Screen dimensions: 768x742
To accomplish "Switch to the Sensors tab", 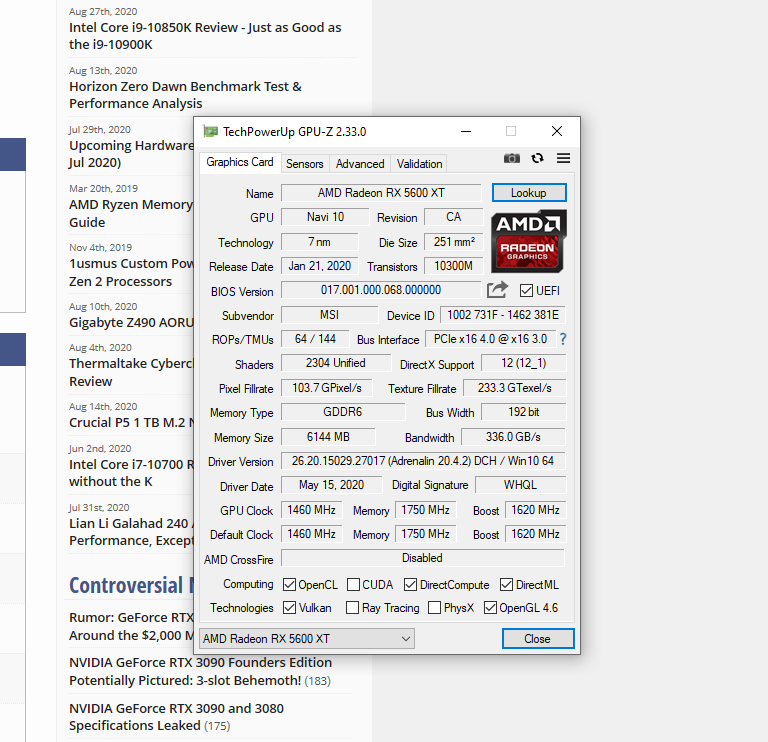I will [x=305, y=164].
